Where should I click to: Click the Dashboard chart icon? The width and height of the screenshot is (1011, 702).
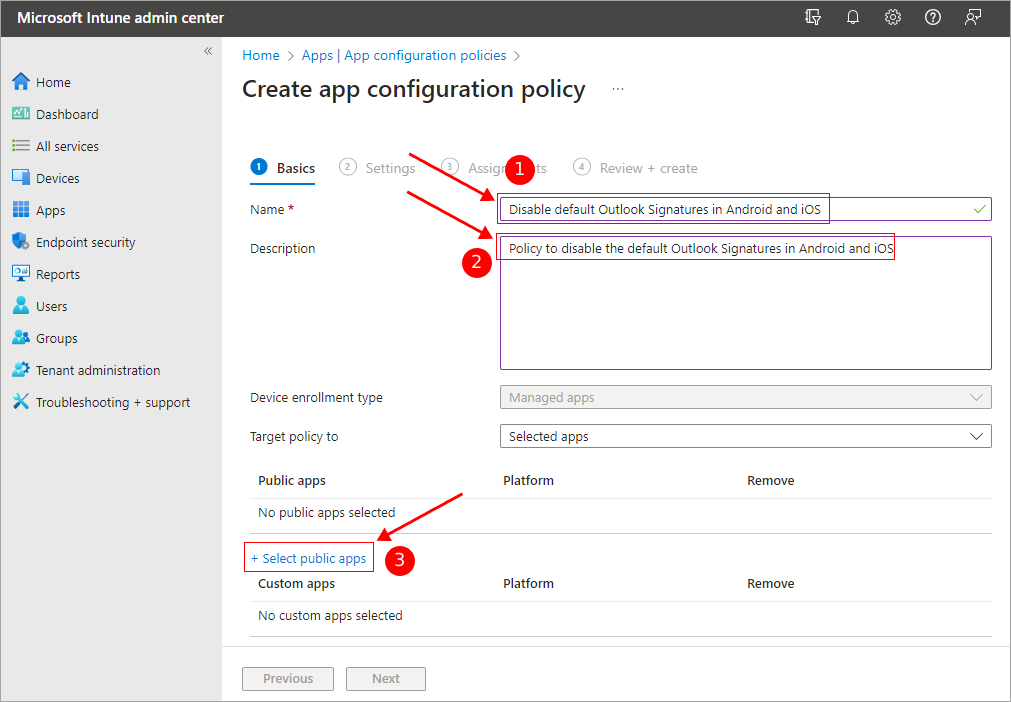[21, 114]
